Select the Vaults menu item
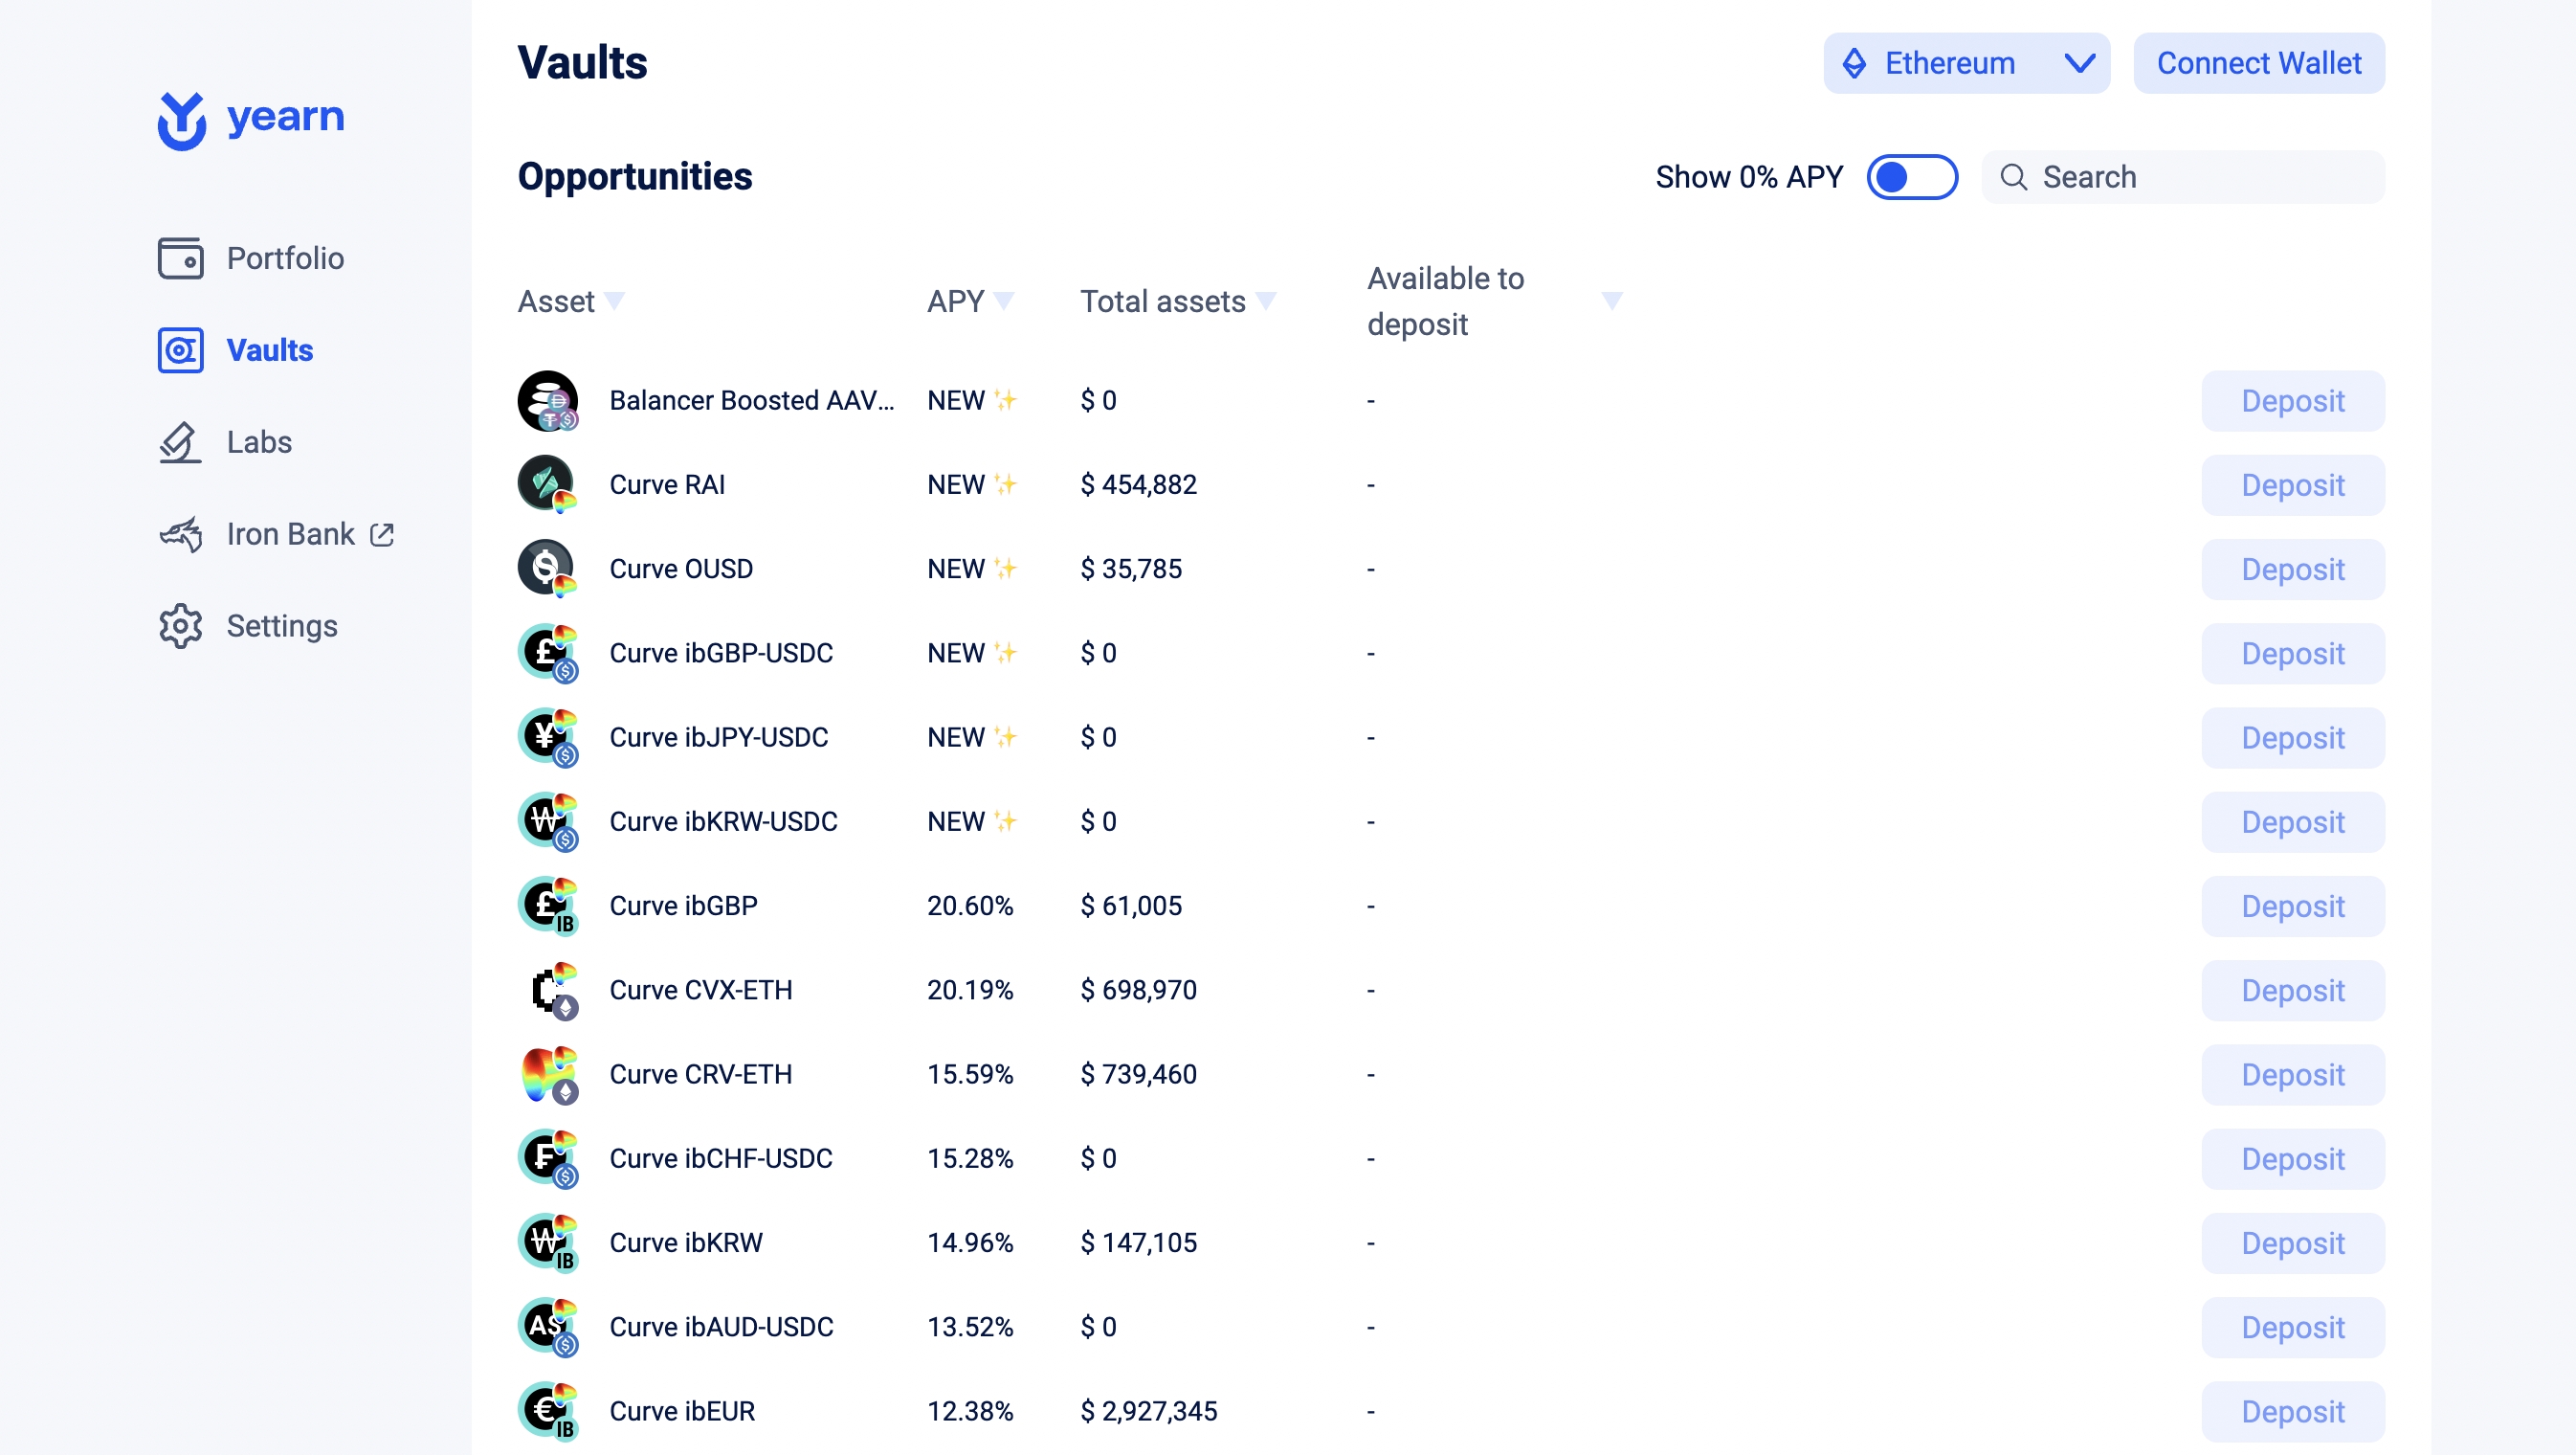 (x=236, y=350)
